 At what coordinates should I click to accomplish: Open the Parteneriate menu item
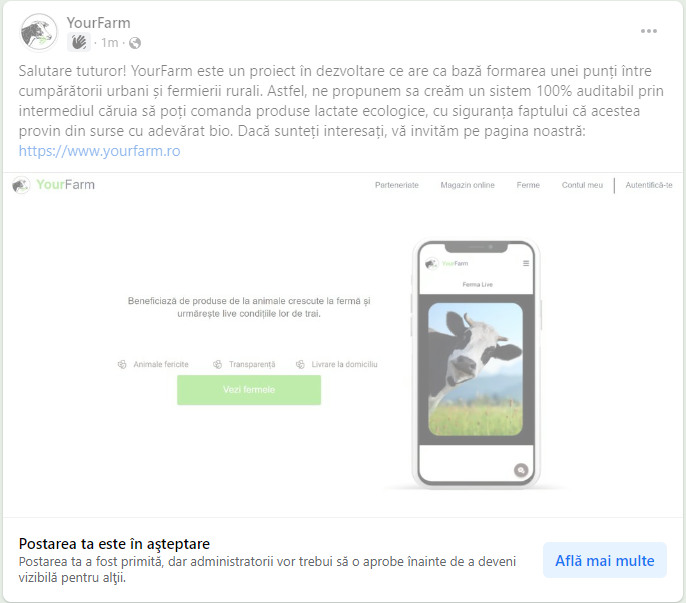click(396, 185)
